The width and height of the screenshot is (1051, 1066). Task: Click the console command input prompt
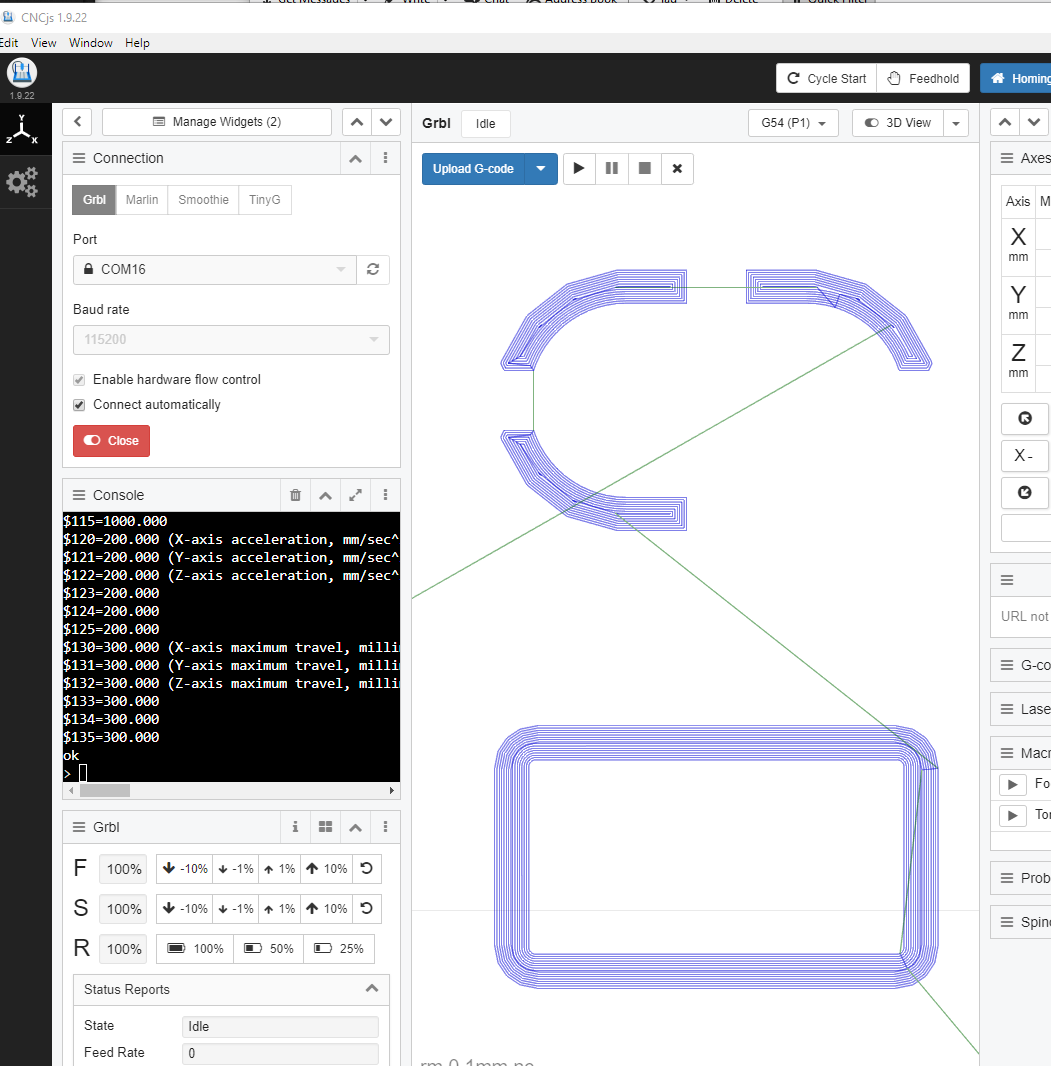point(83,773)
